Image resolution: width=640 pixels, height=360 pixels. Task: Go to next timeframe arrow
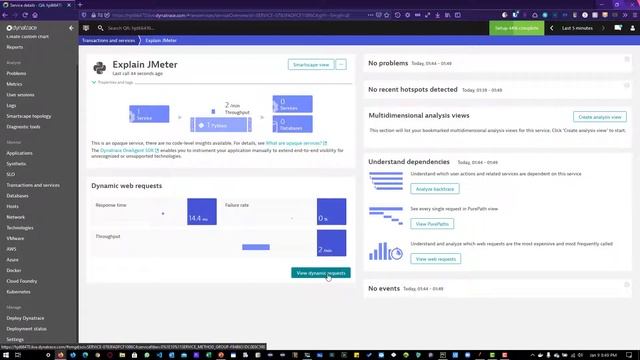[603, 28]
